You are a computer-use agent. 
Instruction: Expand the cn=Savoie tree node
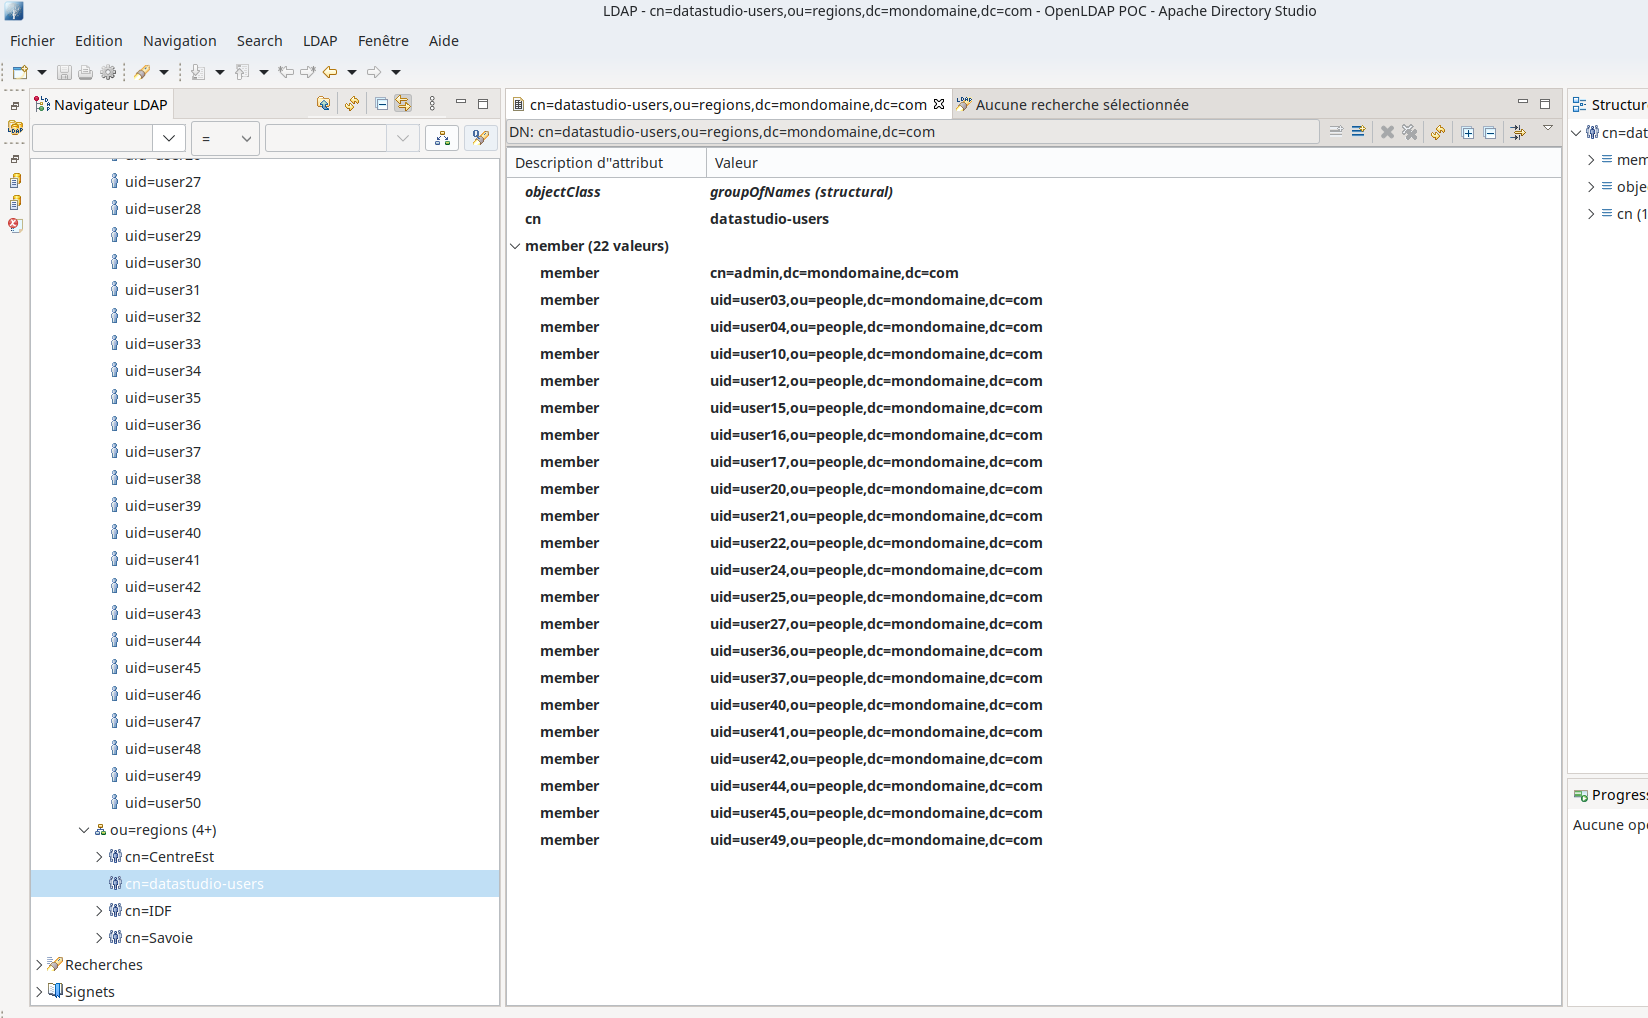pyautogui.click(x=99, y=938)
